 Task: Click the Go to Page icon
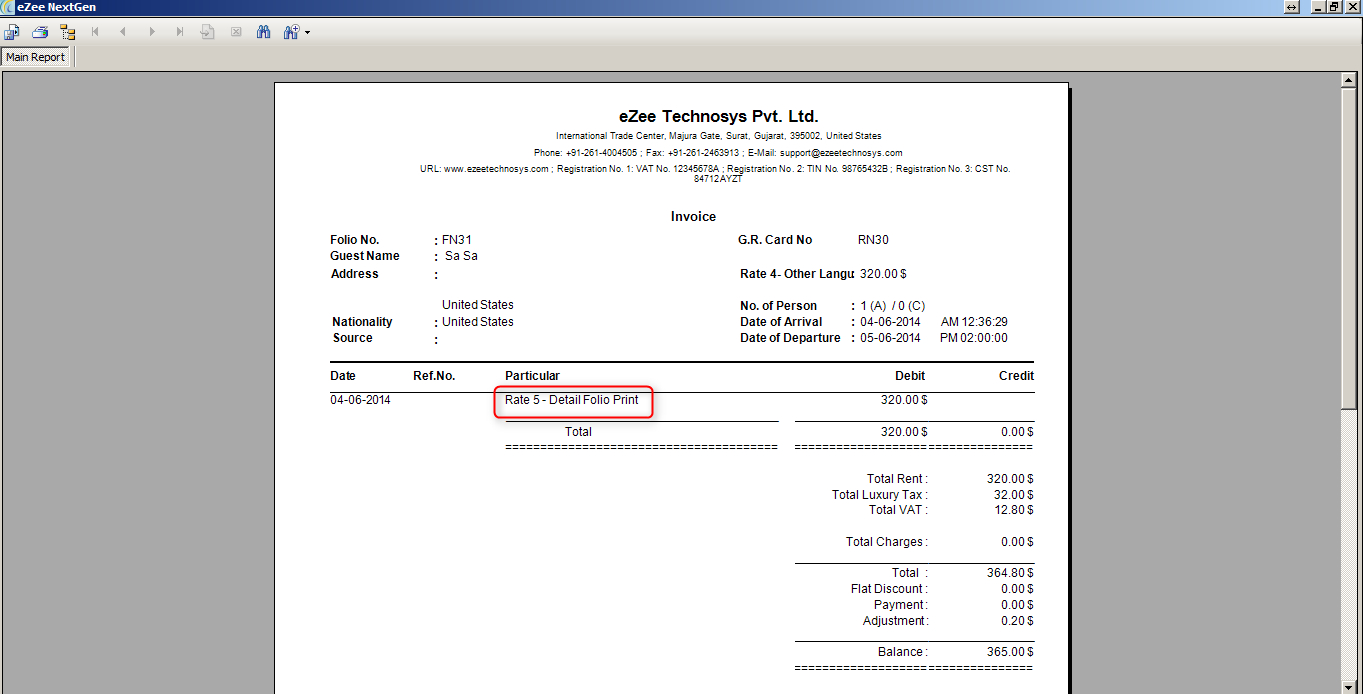tap(208, 32)
